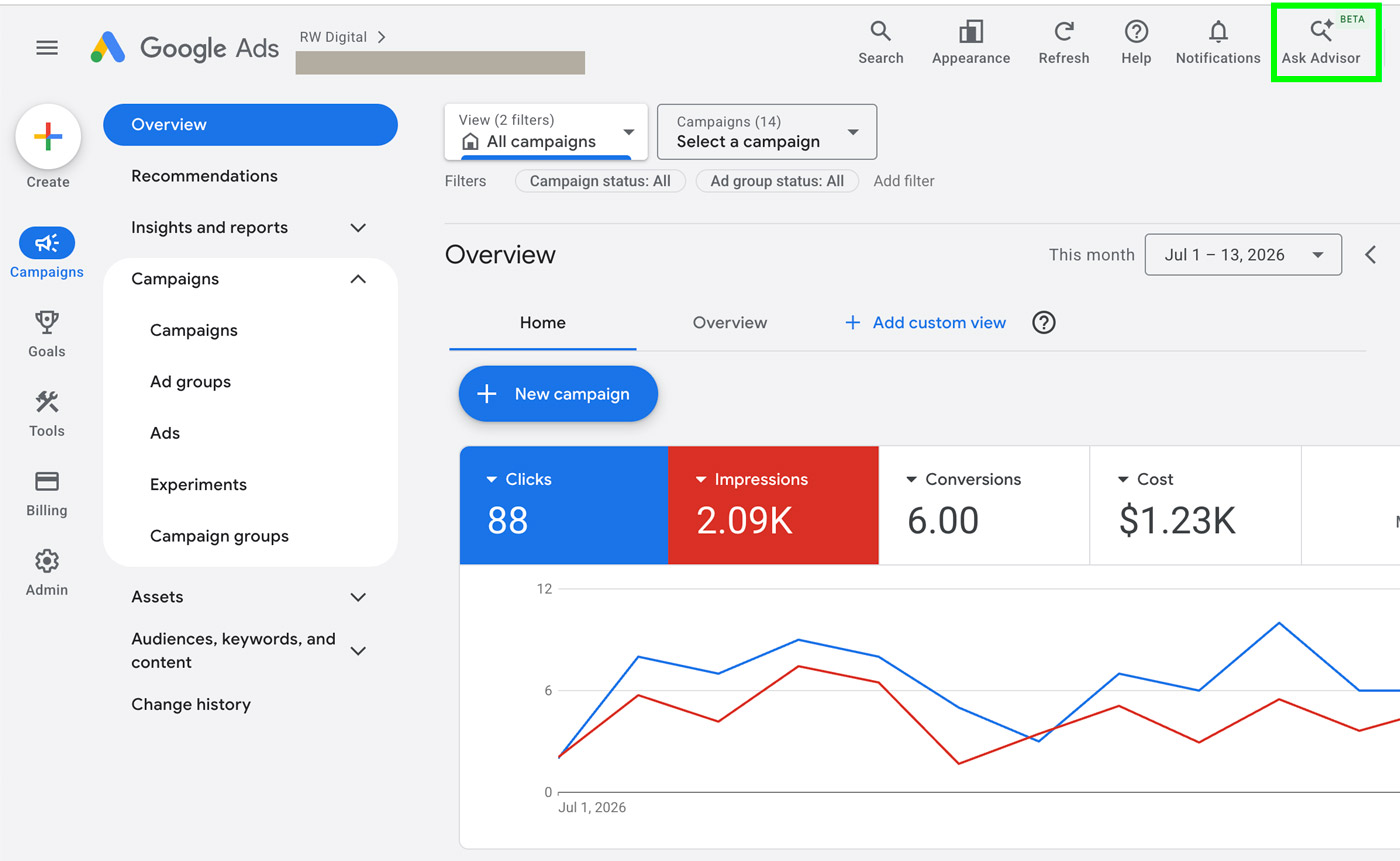Click the help question mark beside custom view
Screen dimensions: 1400x861
(x=1044, y=322)
